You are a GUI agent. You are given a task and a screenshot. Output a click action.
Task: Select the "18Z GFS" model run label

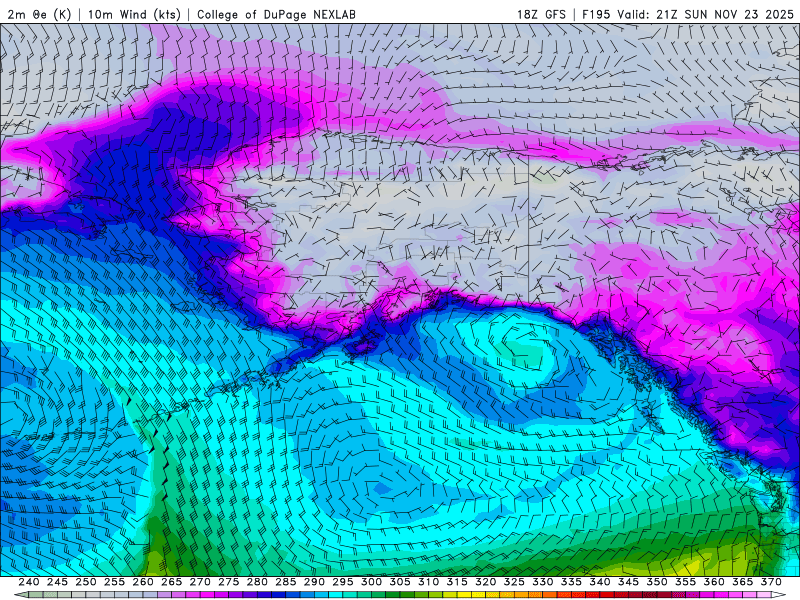tap(541, 14)
